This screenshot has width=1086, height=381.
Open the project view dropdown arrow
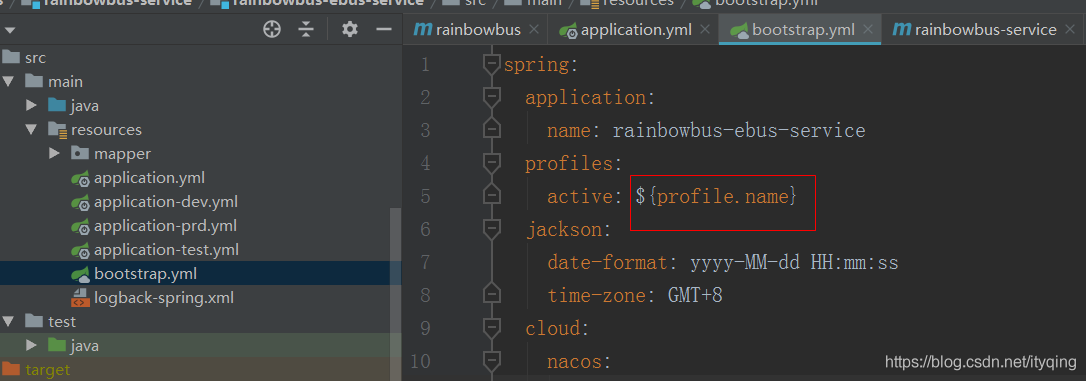pos(9,30)
